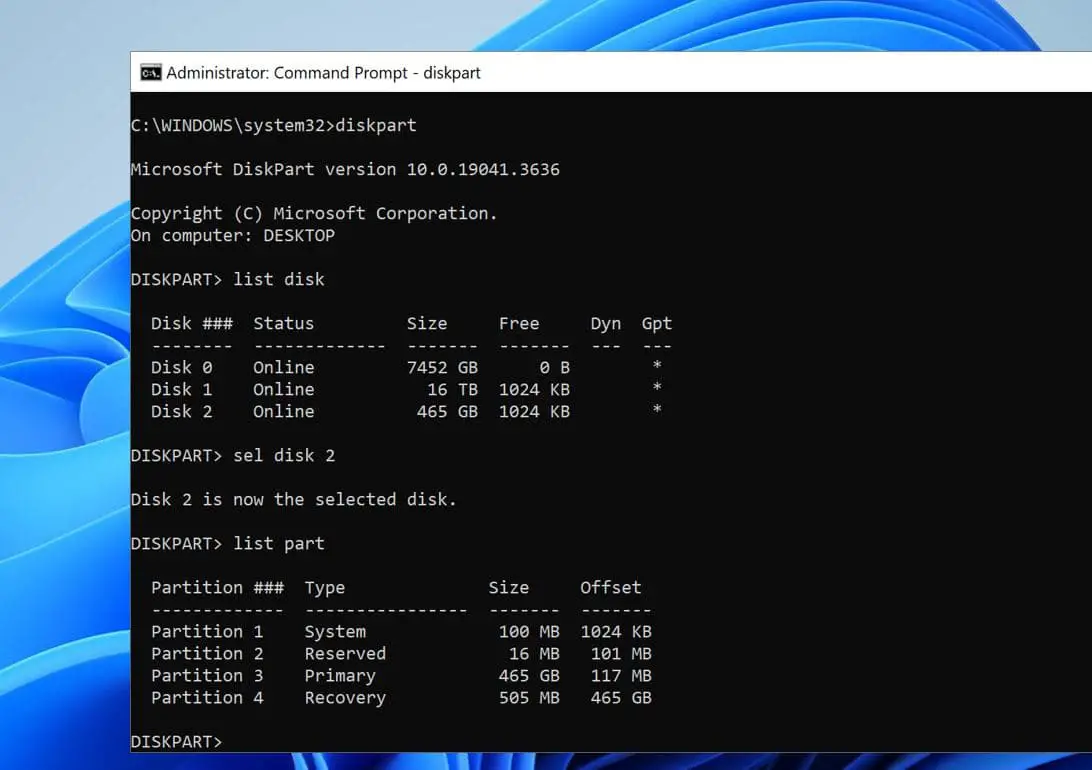Click the '465 GB' size of Disk 2

(x=447, y=411)
